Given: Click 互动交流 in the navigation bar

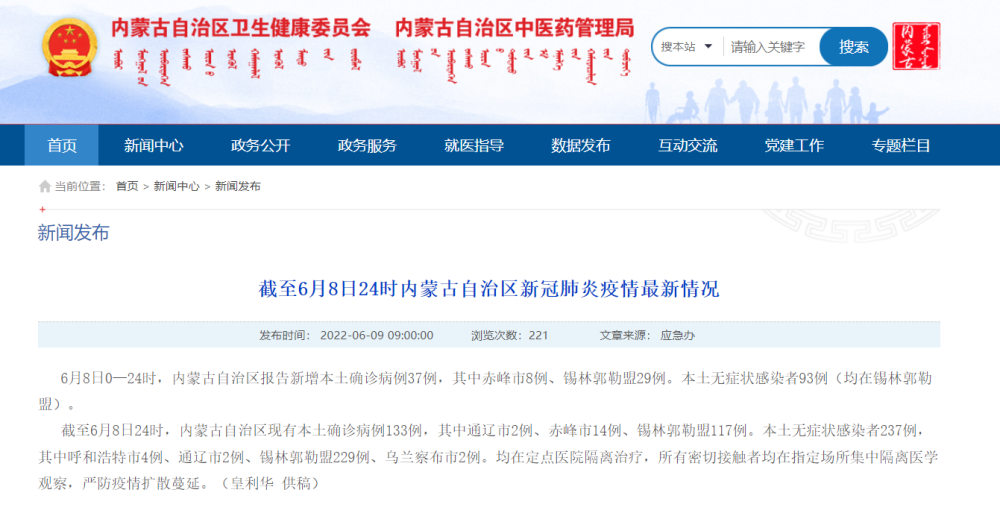Looking at the screenshot, I should tap(687, 145).
